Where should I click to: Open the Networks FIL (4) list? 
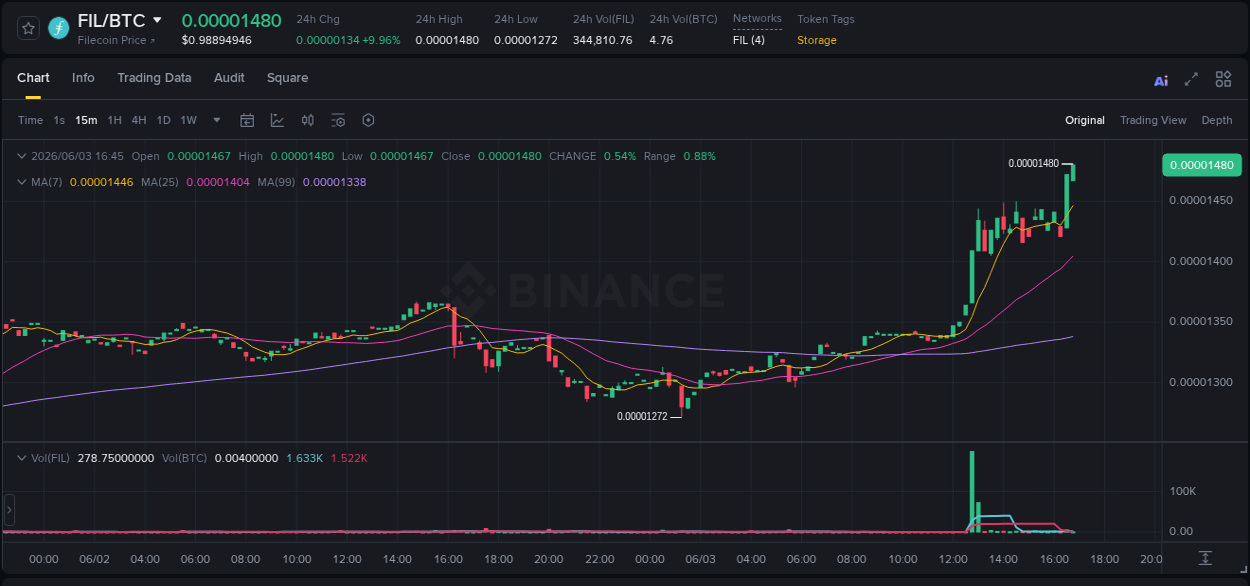tap(750, 40)
